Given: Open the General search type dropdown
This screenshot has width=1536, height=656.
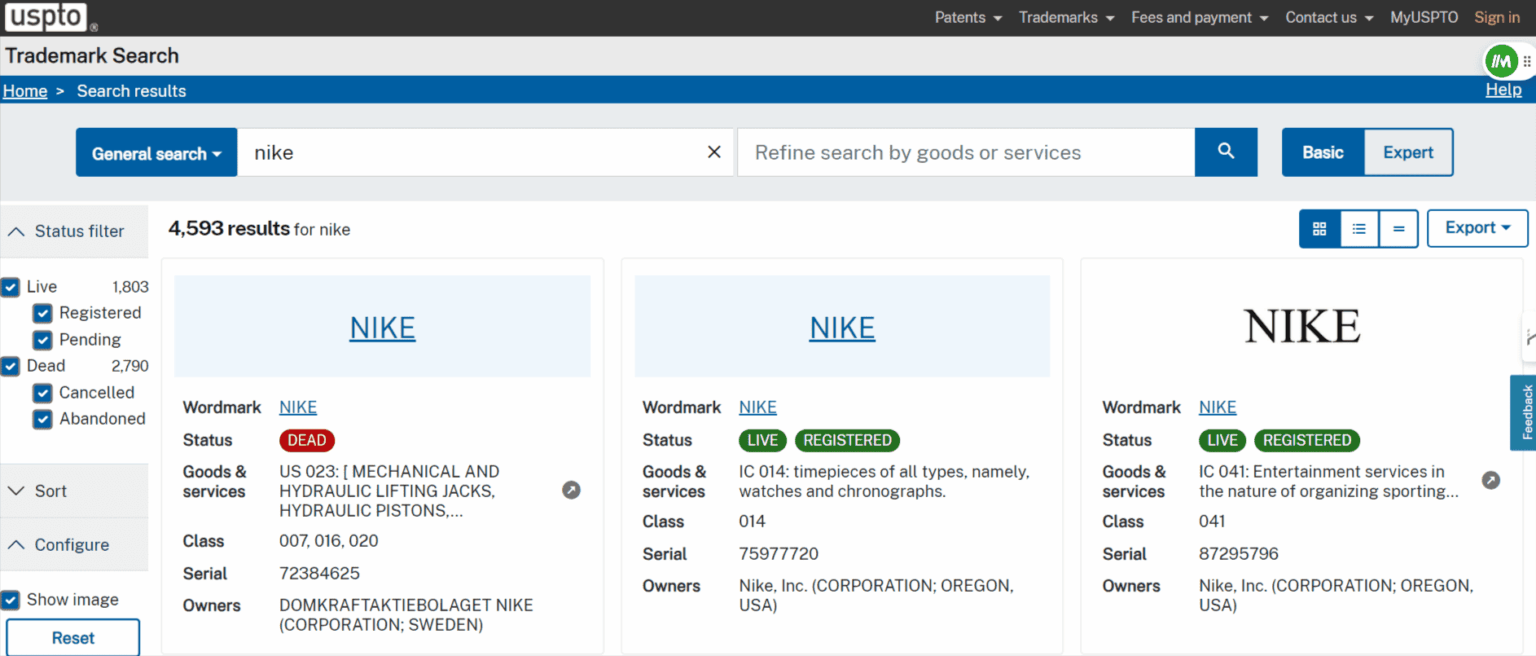Looking at the screenshot, I should pos(156,152).
